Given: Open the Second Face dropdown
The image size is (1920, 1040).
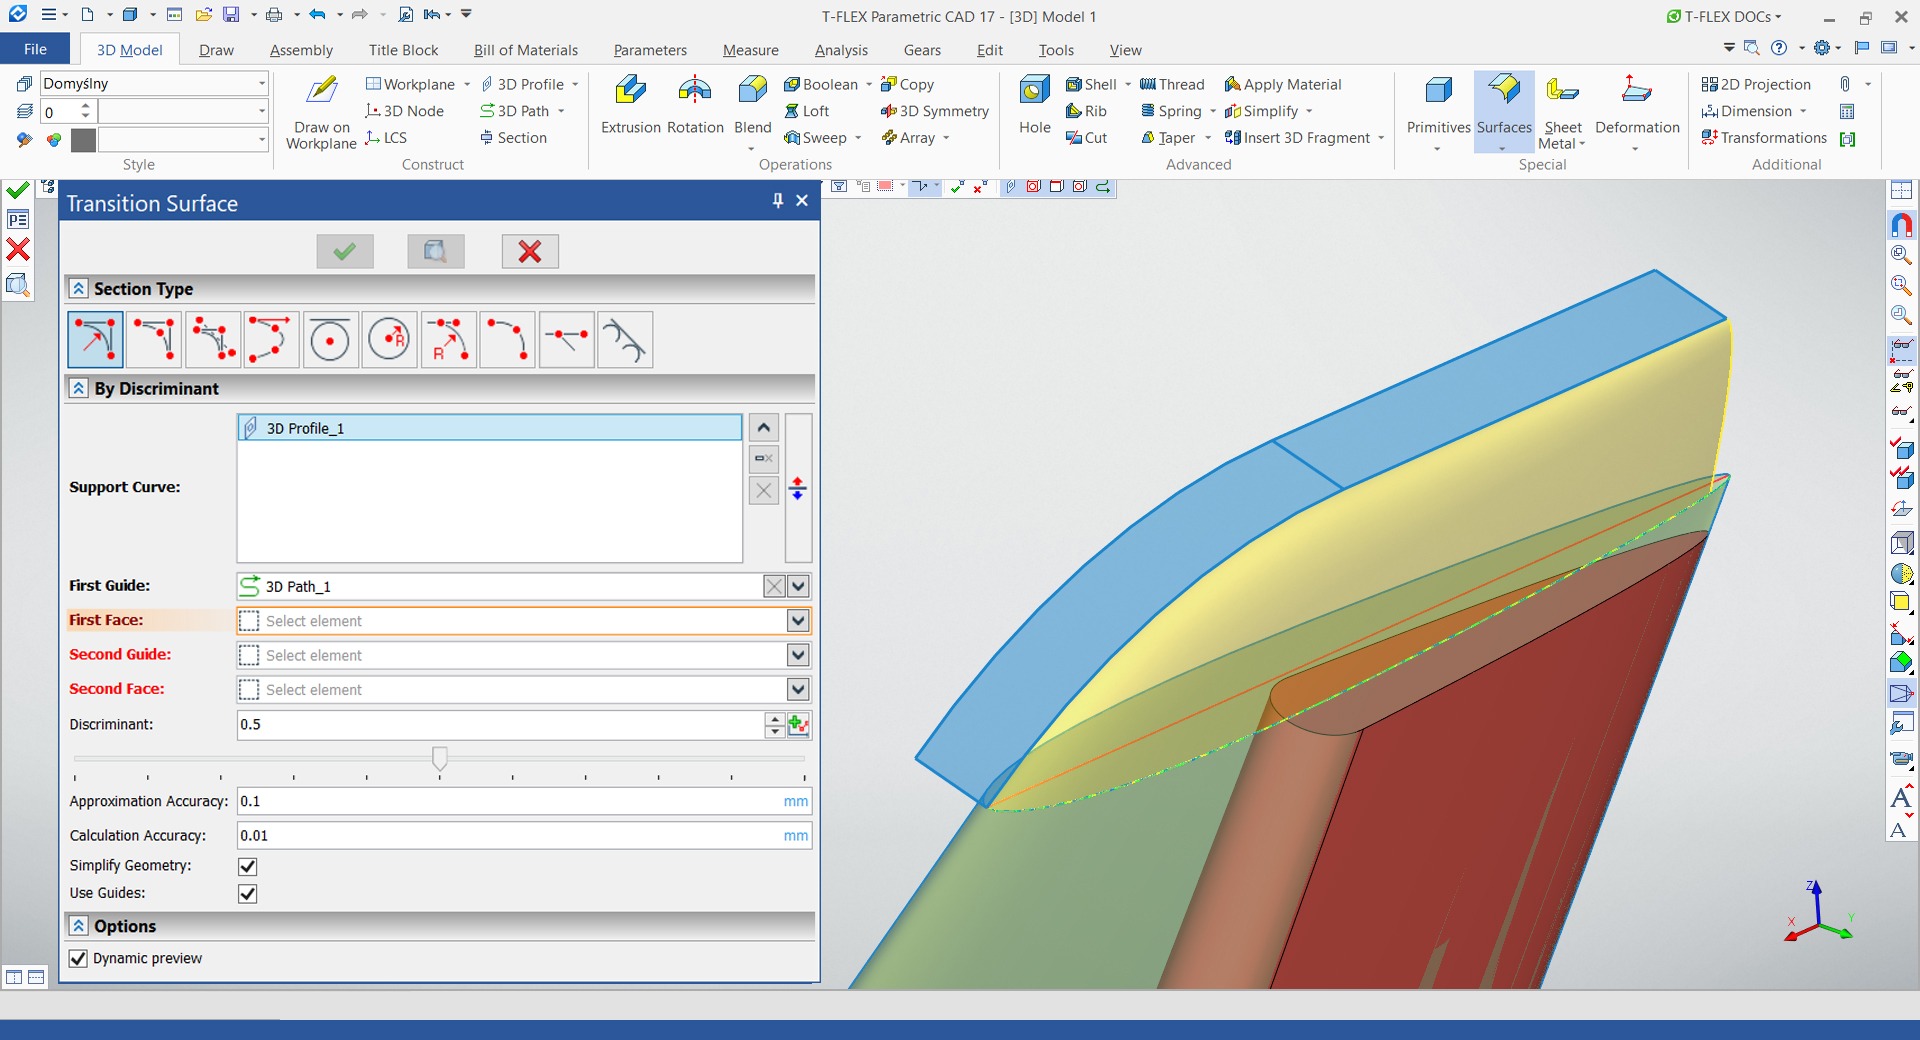Looking at the screenshot, I should click(x=798, y=690).
